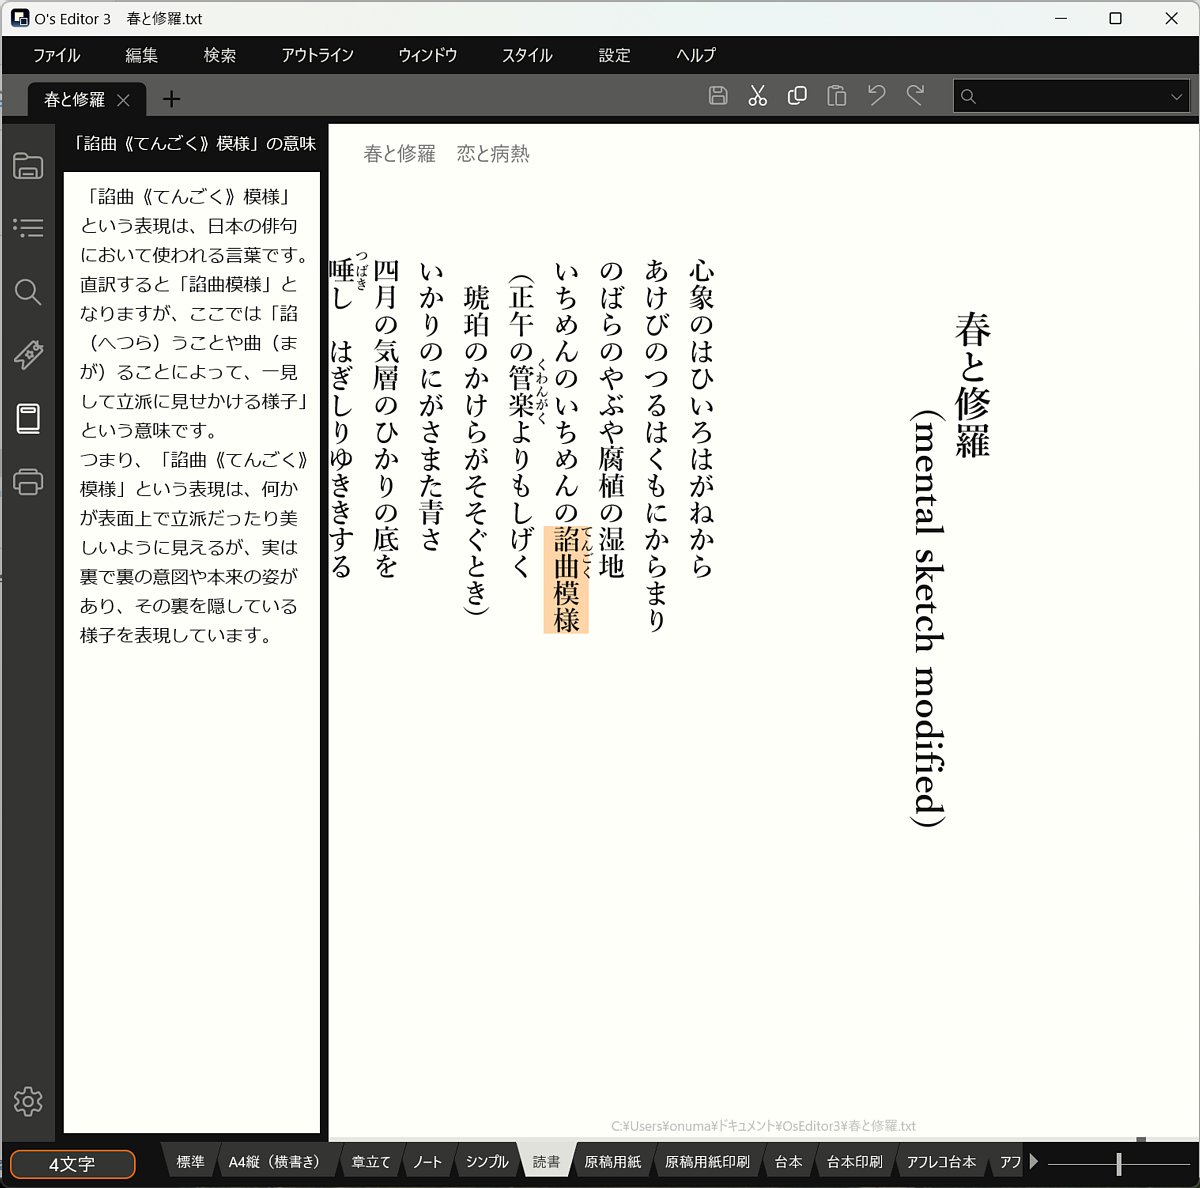
Task: Switch to 章立て style tab
Action: 371,1161
